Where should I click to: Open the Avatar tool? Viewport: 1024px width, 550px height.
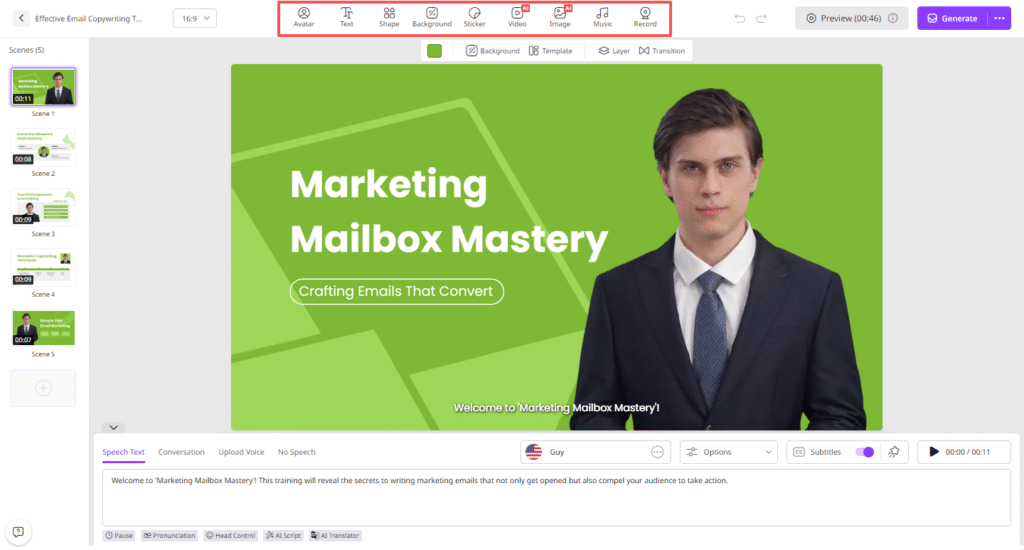[x=303, y=17]
